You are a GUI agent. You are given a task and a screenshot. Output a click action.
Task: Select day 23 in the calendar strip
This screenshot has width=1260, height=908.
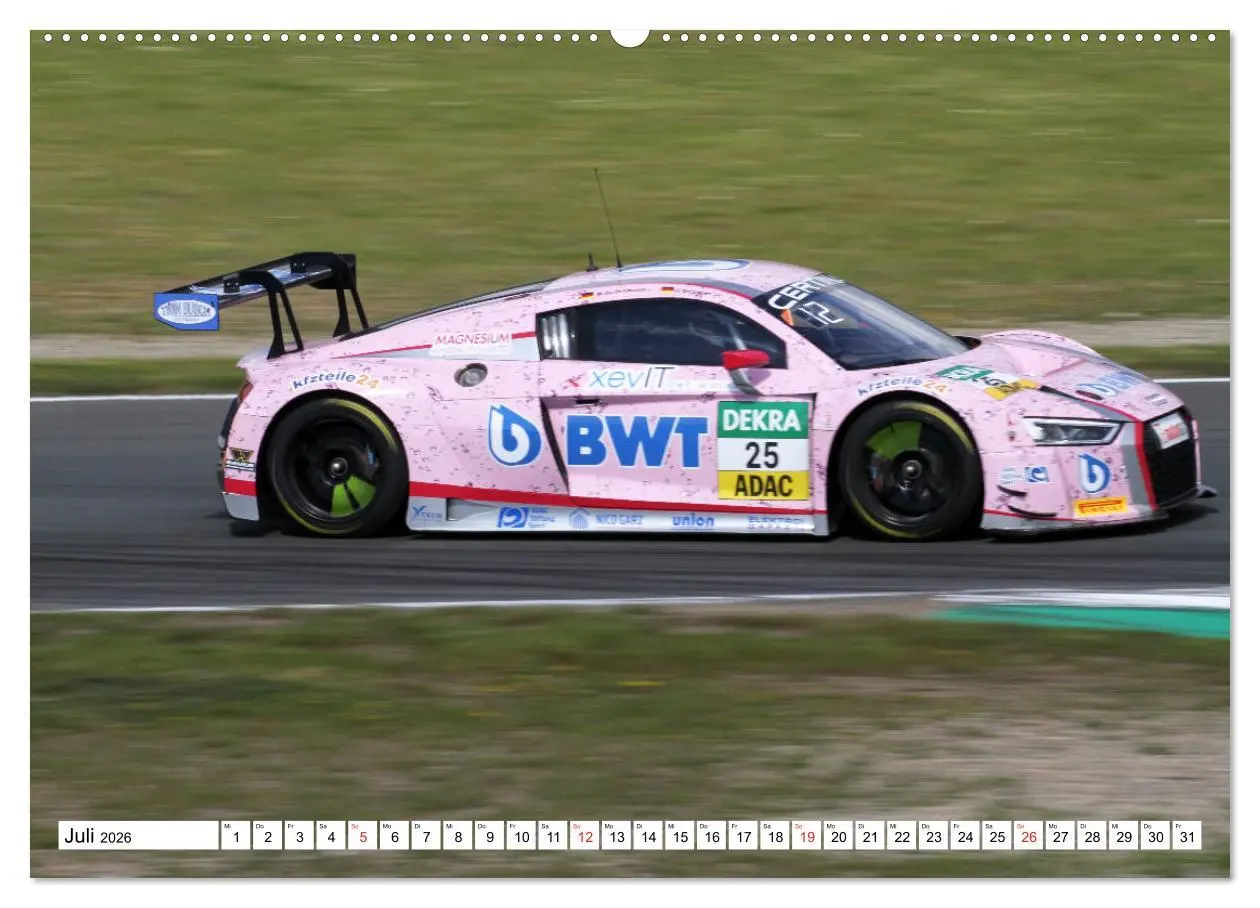[x=934, y=836]
